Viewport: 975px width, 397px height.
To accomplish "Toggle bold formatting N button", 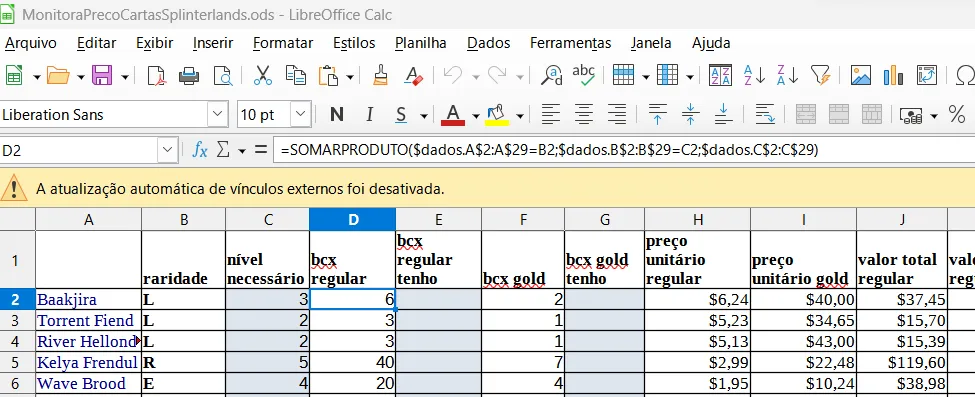I will coord(336,114).
